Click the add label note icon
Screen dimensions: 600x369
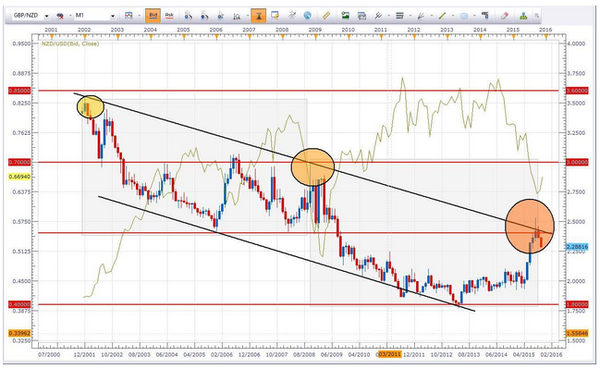(275, 15)
